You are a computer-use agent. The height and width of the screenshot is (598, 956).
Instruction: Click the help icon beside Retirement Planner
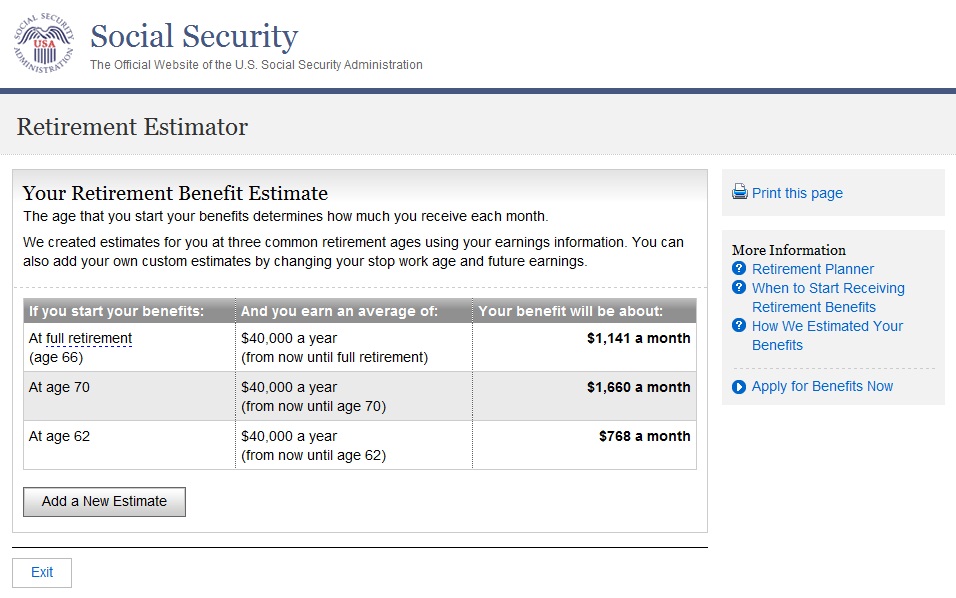point(739,269)
